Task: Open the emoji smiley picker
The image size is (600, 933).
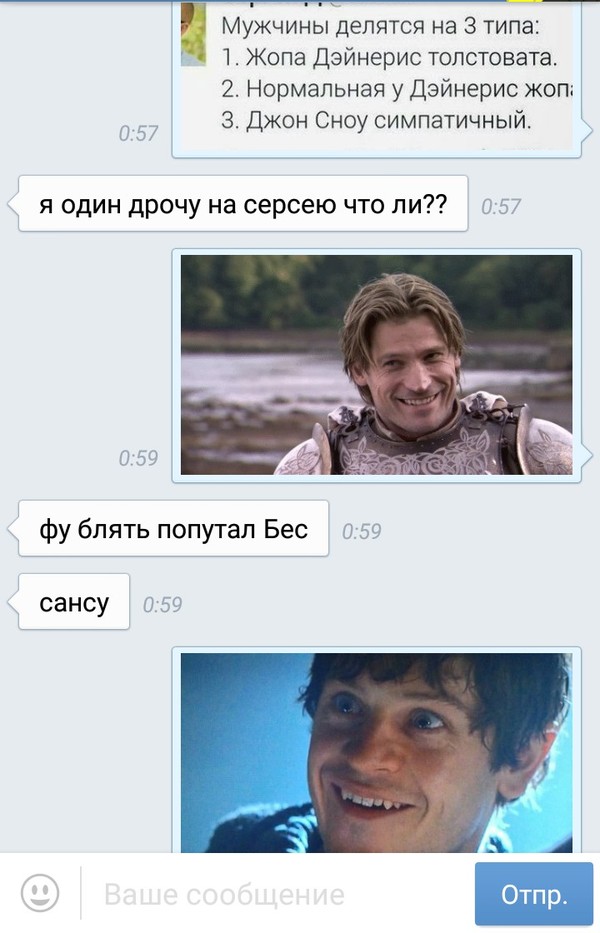Action: (40, 893)
